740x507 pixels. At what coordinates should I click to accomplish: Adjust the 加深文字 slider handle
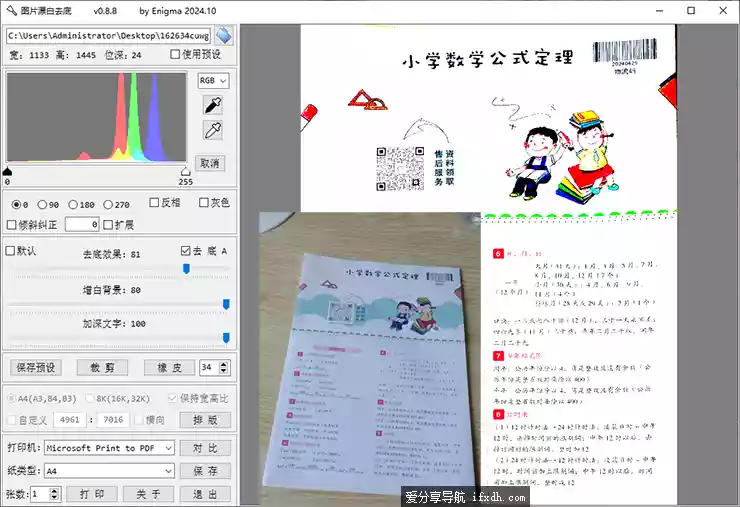(226, 338)
